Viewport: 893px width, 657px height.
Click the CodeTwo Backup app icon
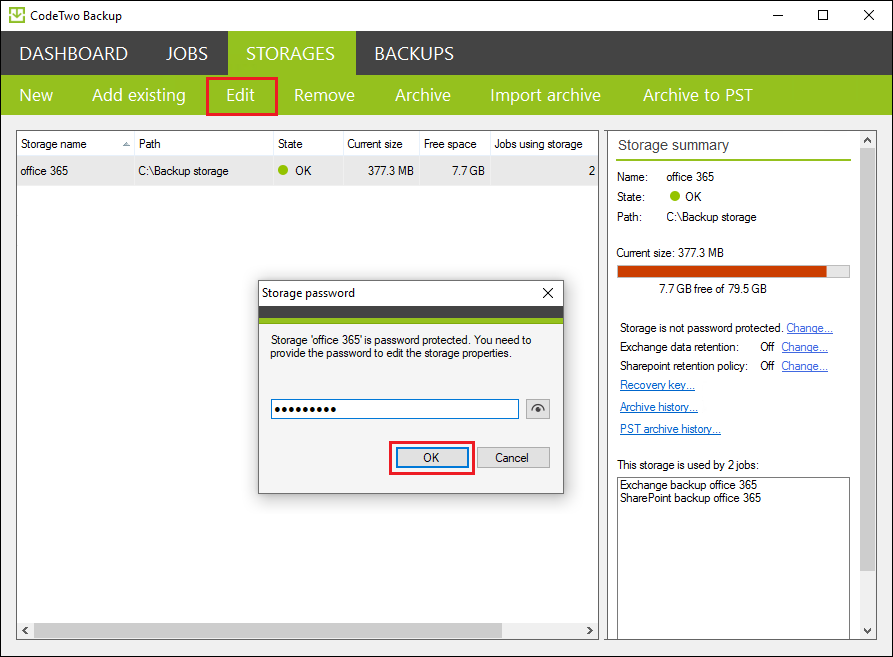[x=17, y=15]
